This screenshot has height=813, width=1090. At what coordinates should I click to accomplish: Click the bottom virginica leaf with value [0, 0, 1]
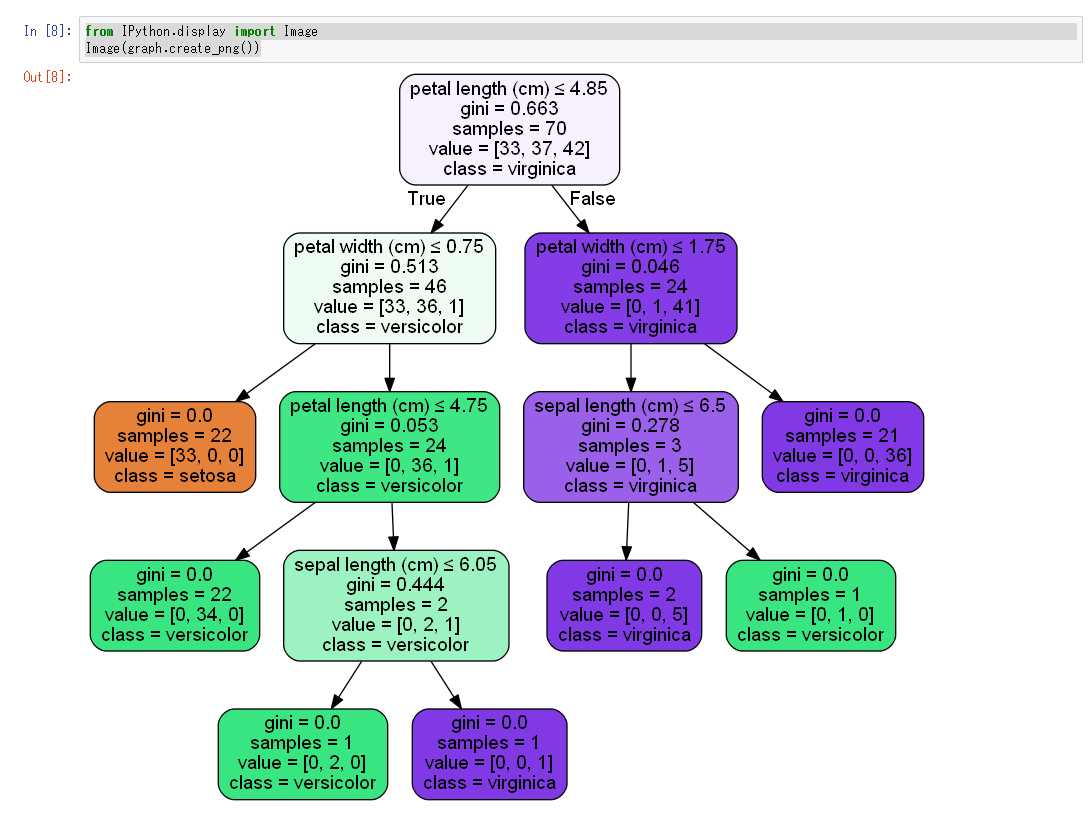[x=489, y=754]
